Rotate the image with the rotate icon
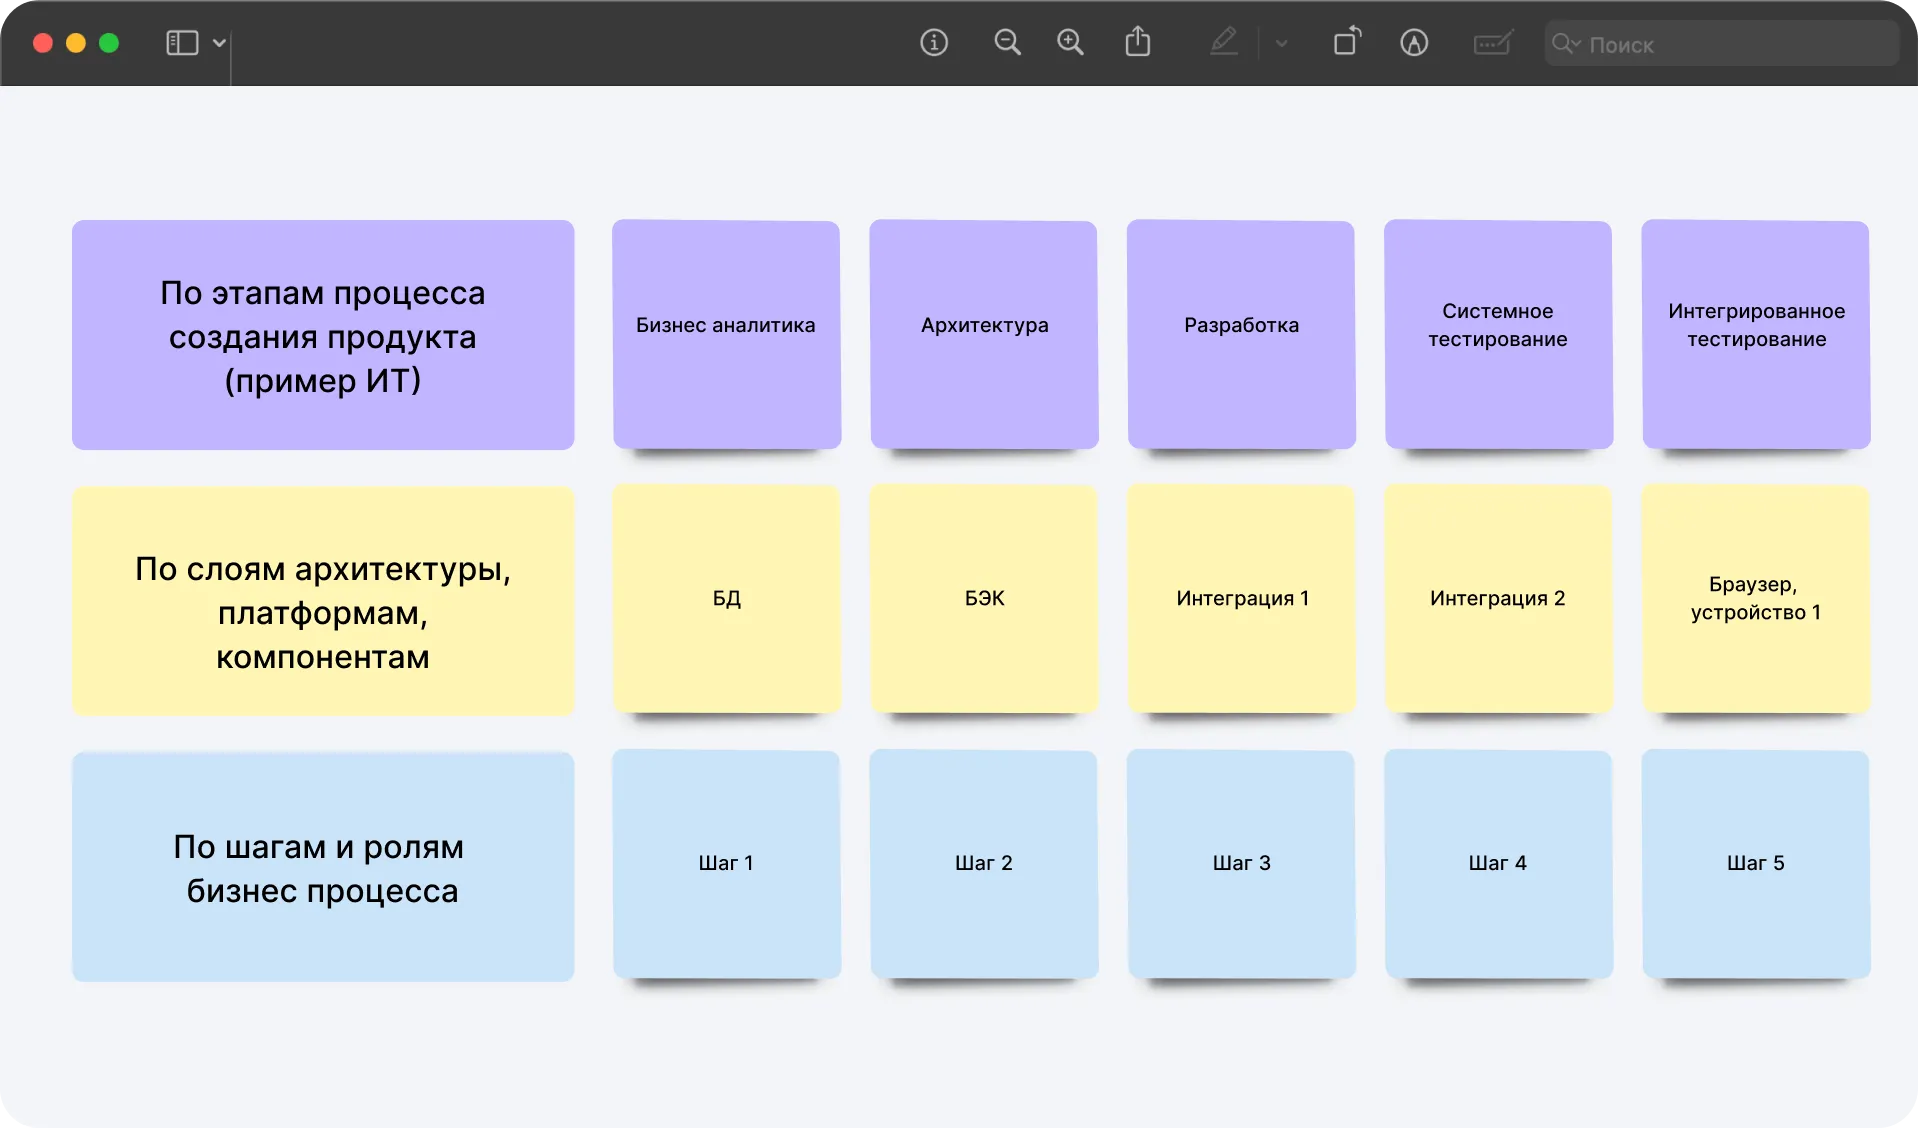 pyautogui.click(x=1347, y=42)
